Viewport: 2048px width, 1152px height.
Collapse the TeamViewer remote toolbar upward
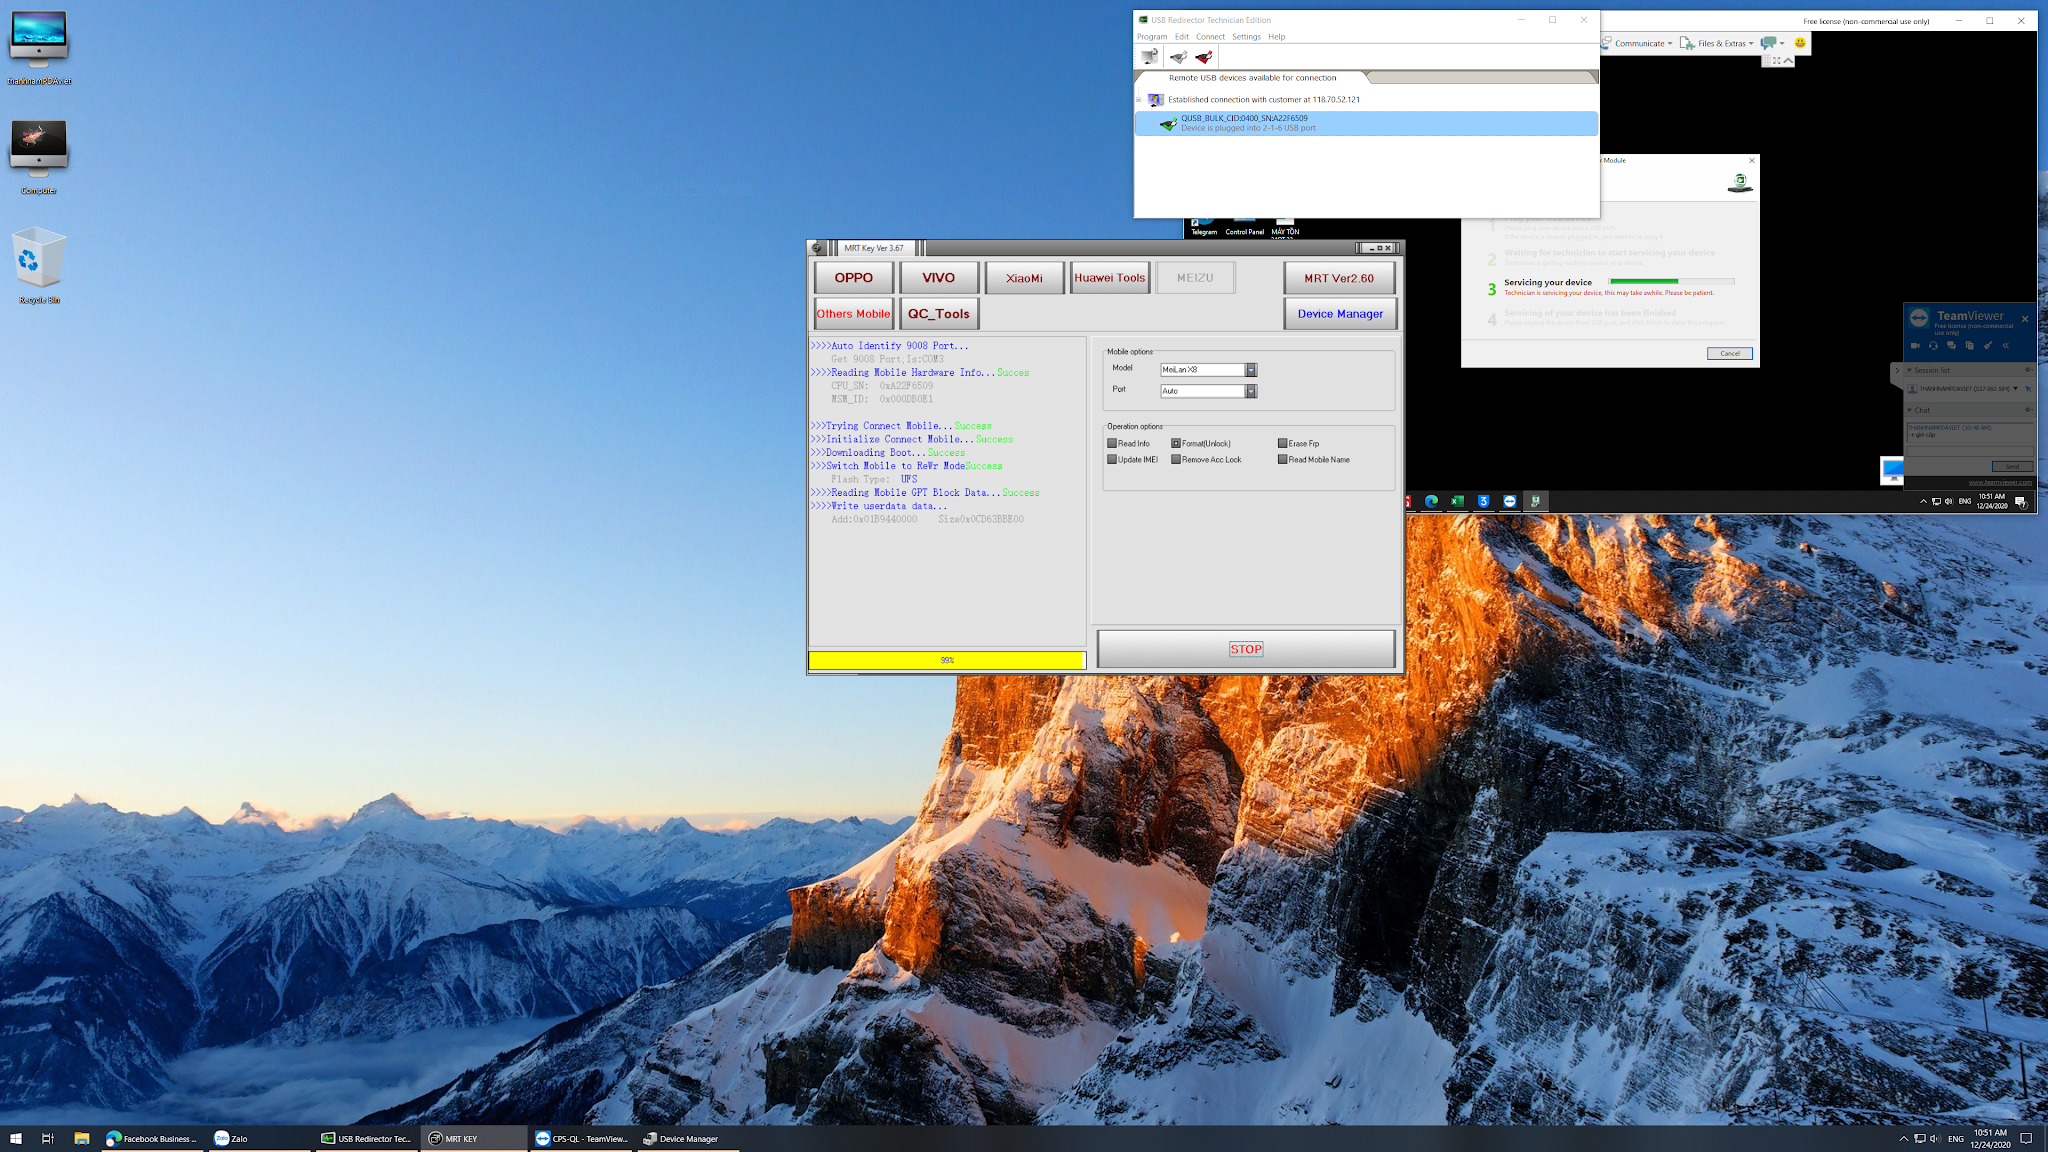(x=1788, y=61)
